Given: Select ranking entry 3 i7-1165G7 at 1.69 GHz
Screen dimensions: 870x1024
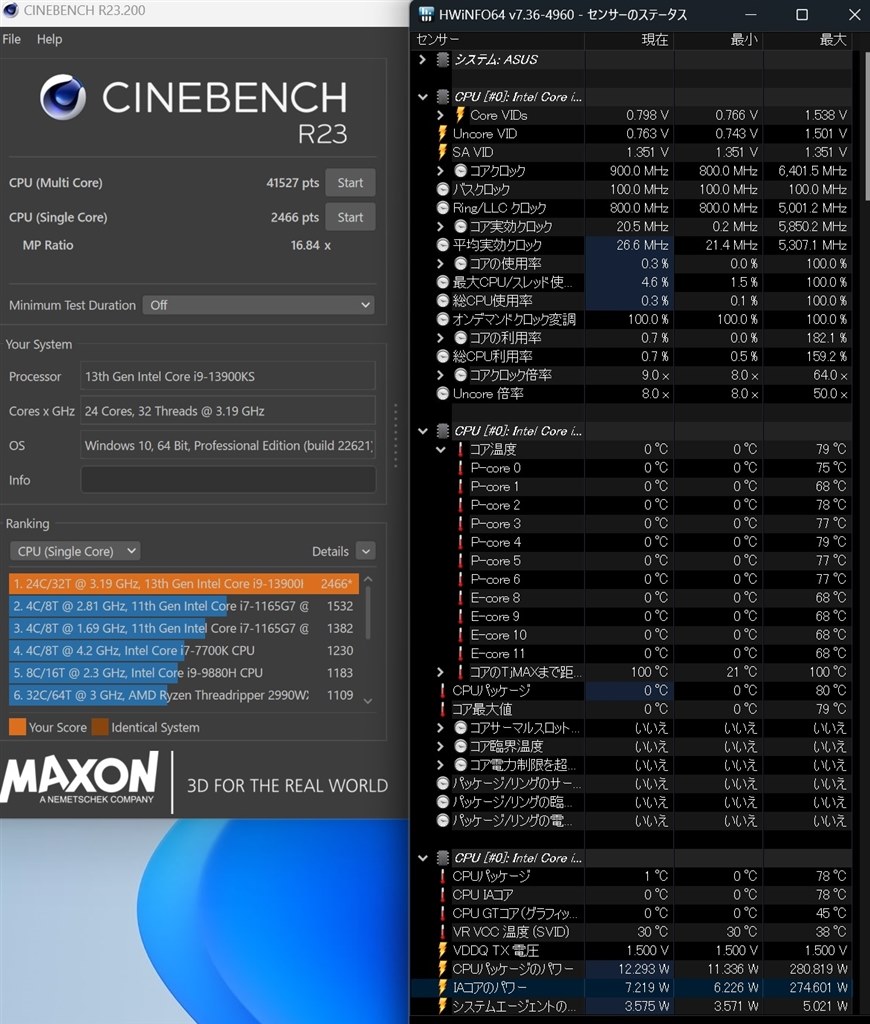Looking at the screenshot, I should coord(184,628).
